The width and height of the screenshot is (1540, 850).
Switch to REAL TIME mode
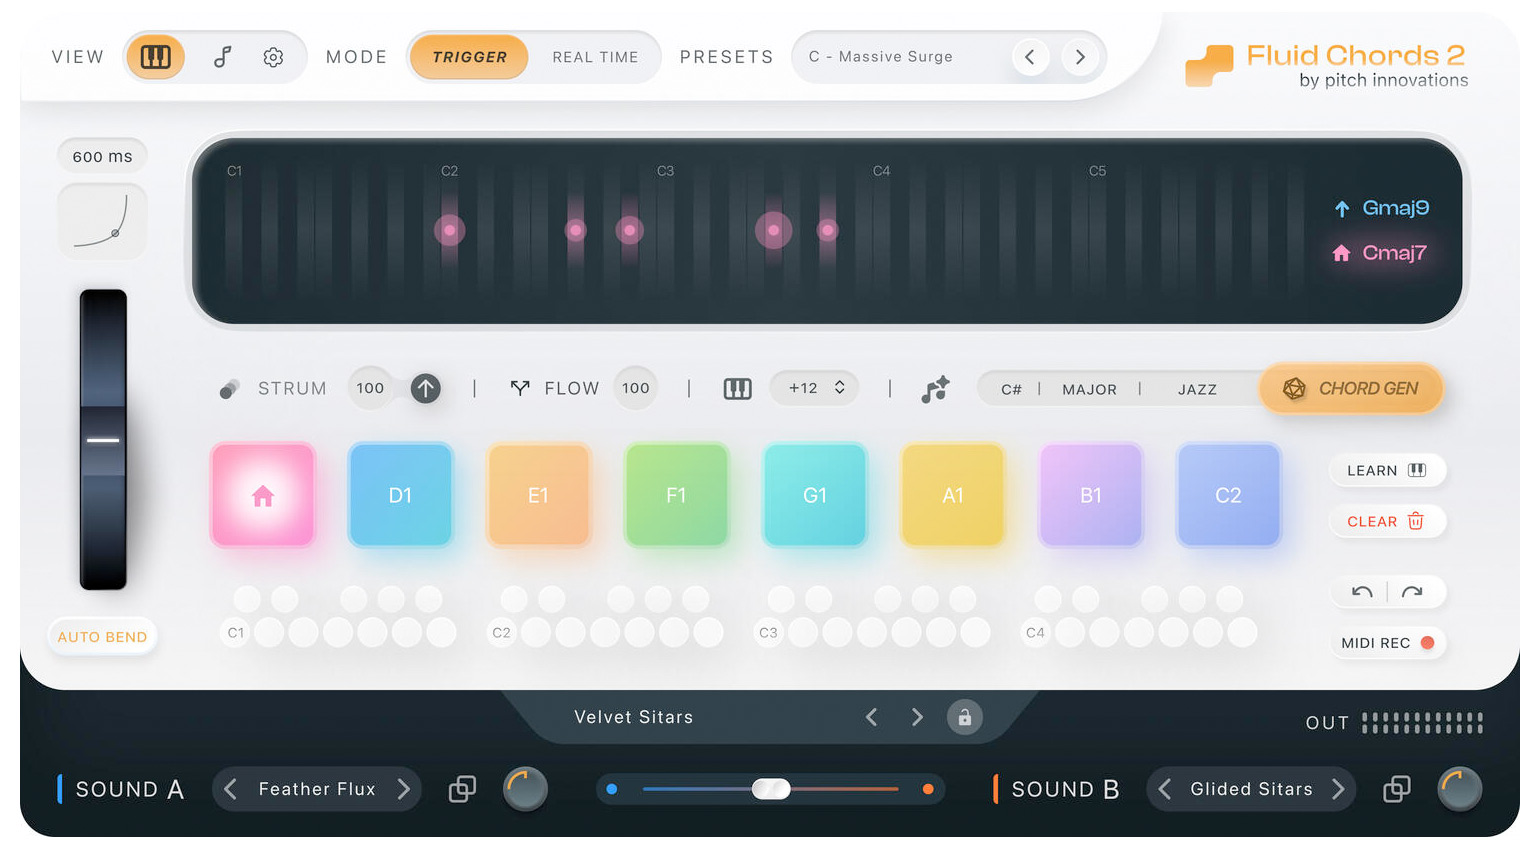[x=595, y=57]
